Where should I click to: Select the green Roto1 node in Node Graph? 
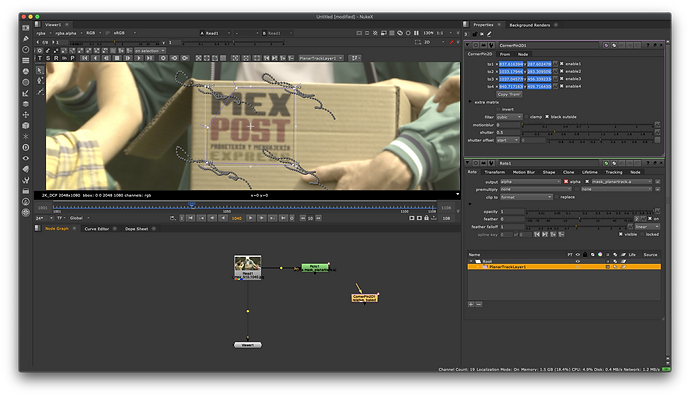point(315,268)
